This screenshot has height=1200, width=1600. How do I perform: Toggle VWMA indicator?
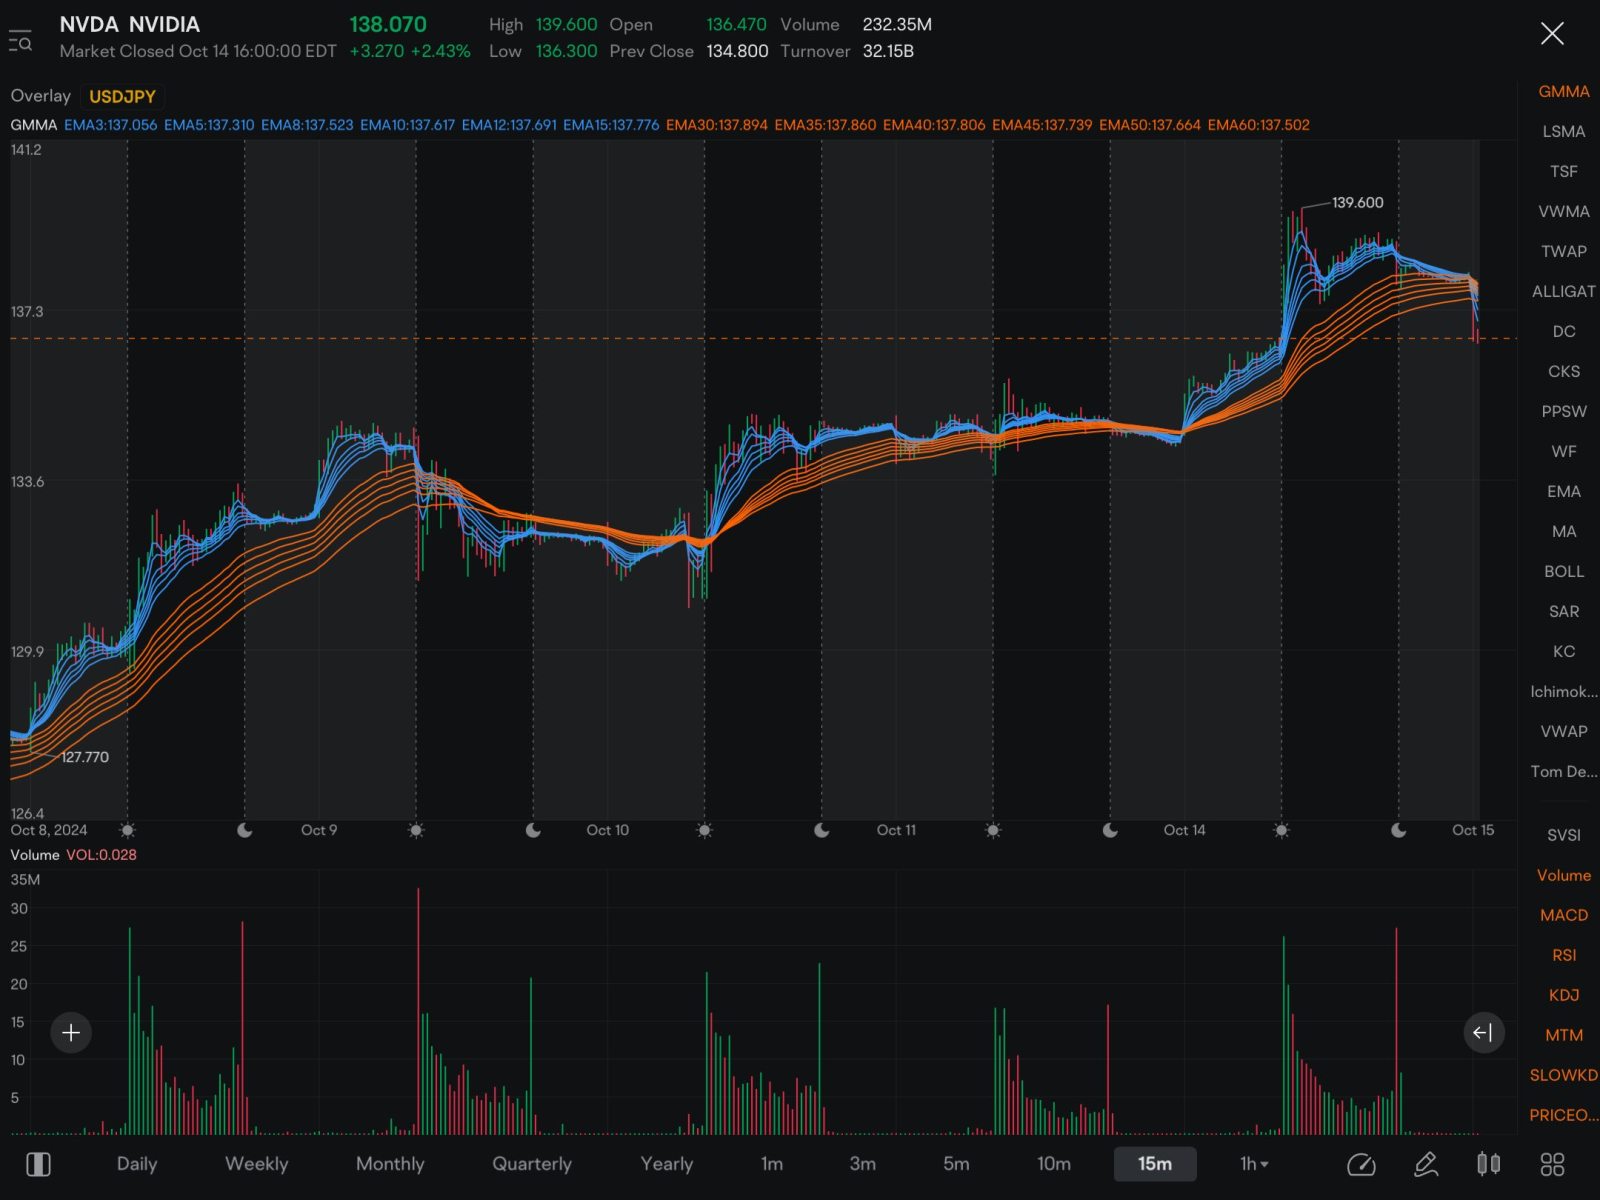point(1563,212)
